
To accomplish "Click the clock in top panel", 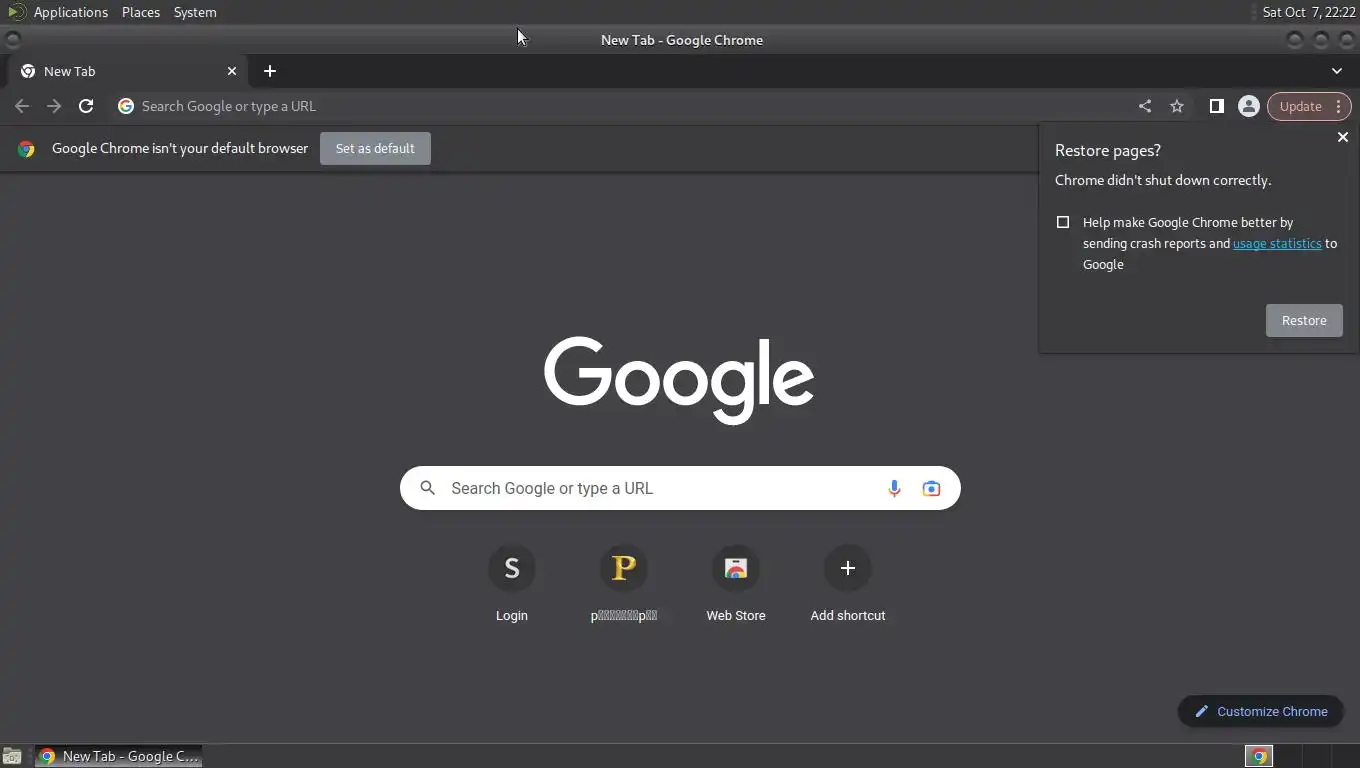I will (1309, 12).
